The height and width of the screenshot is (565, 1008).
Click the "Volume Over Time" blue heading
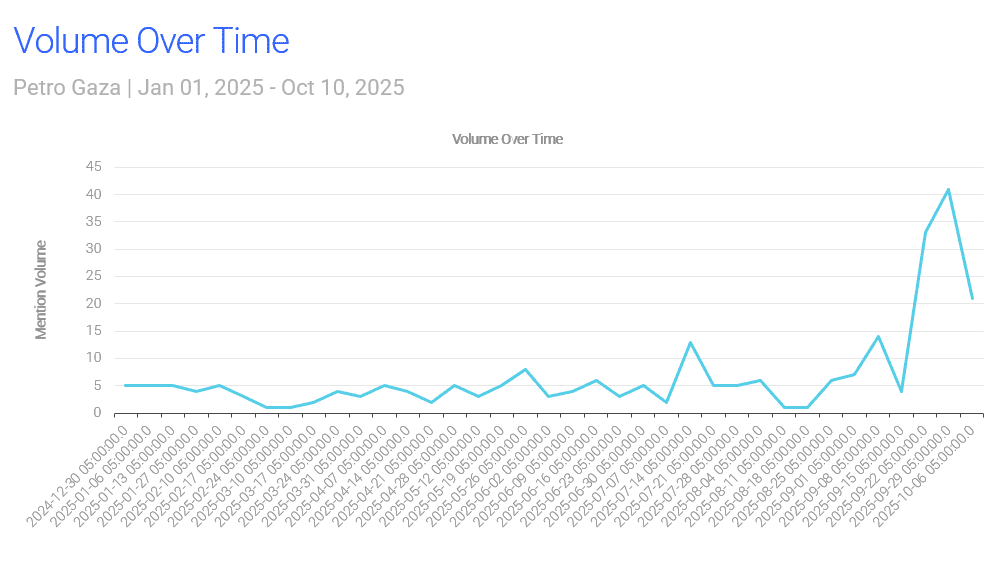point(151,41)
